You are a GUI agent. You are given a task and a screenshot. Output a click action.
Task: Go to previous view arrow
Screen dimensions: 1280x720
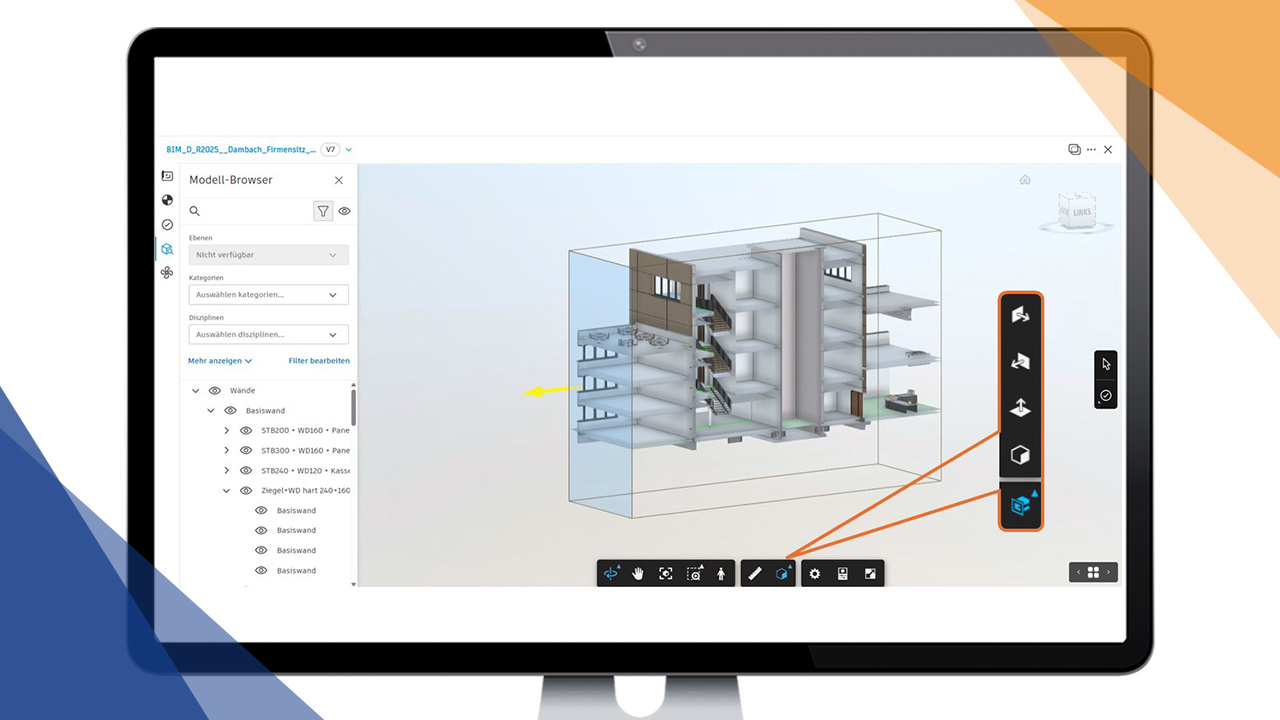point(1078,572)
